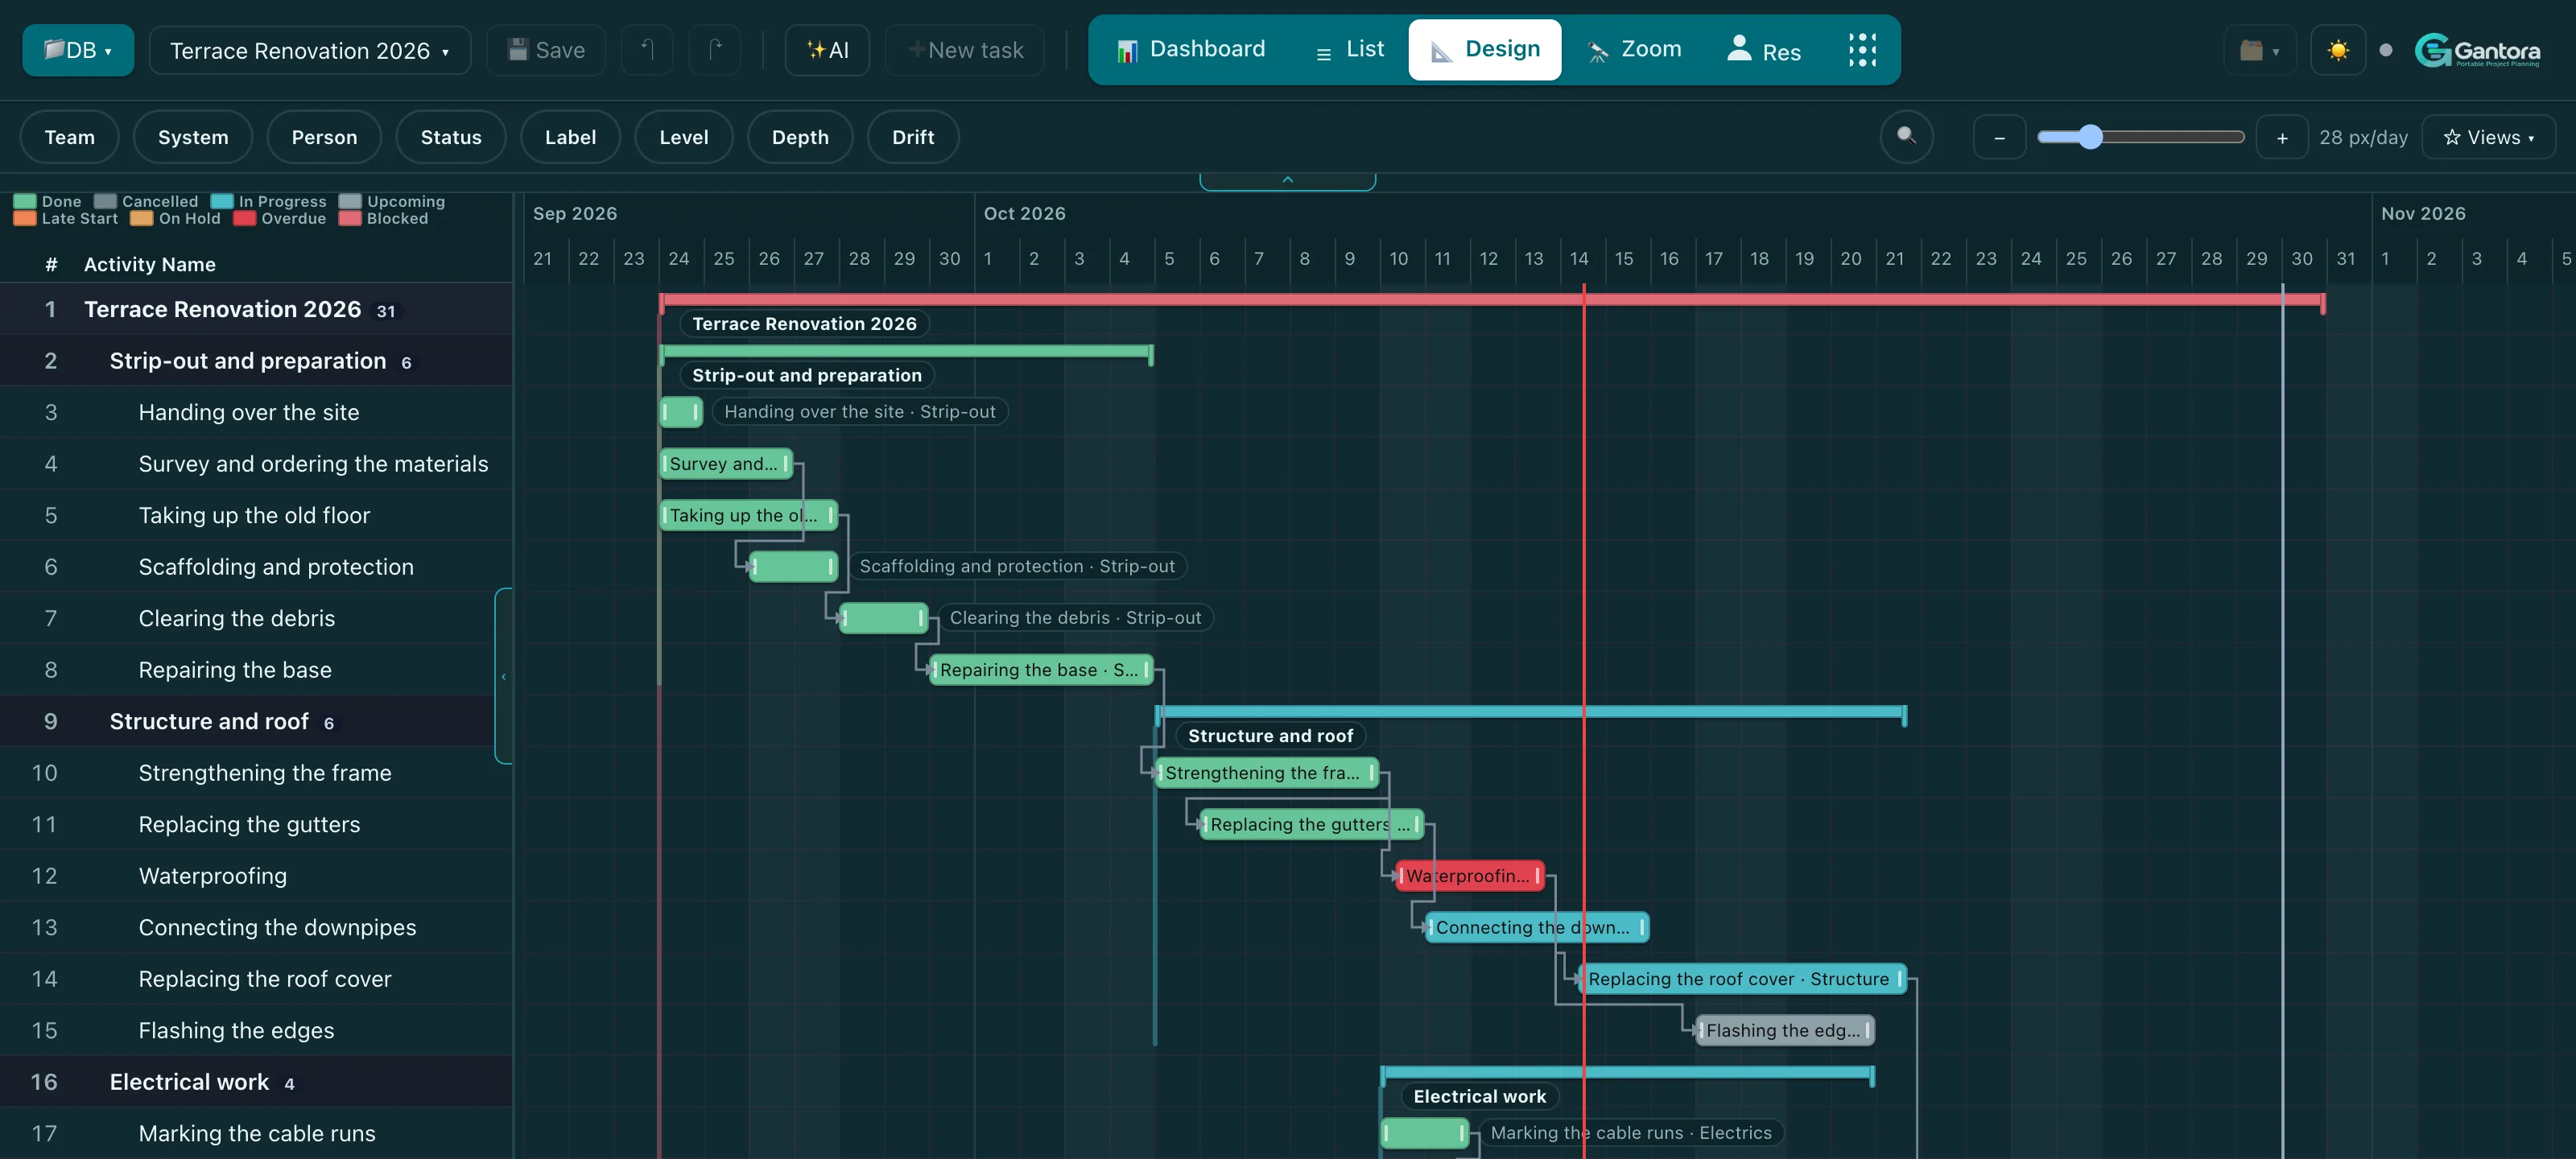Open the DB database menu
Image resolution: width=2576 pixels, height=1159 pixels.
click(x=78, y=50)
